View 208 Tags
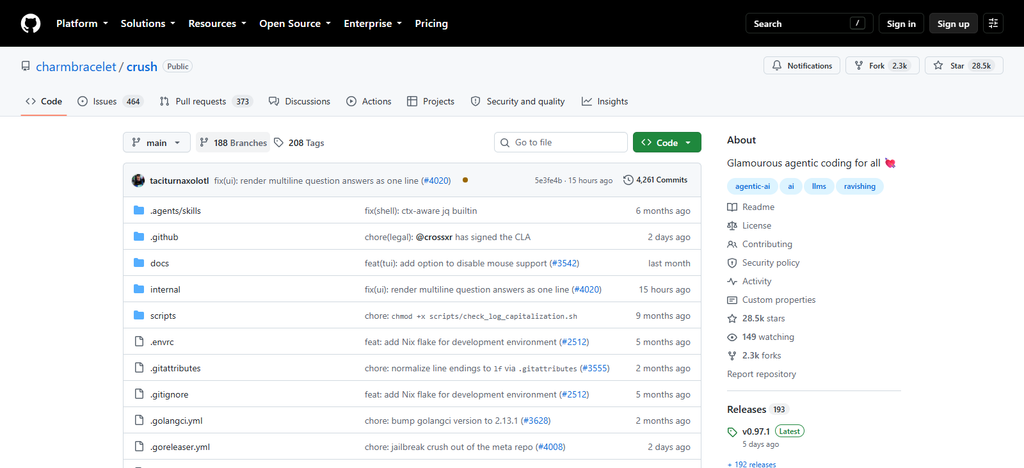The image size is (1024, 468). click(299, 142)
